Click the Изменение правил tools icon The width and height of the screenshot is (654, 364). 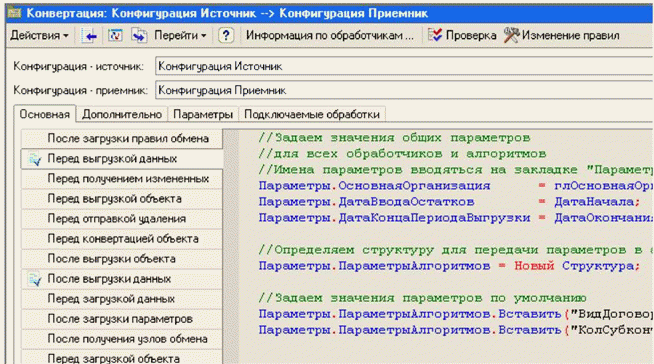[x=511, y=35]
